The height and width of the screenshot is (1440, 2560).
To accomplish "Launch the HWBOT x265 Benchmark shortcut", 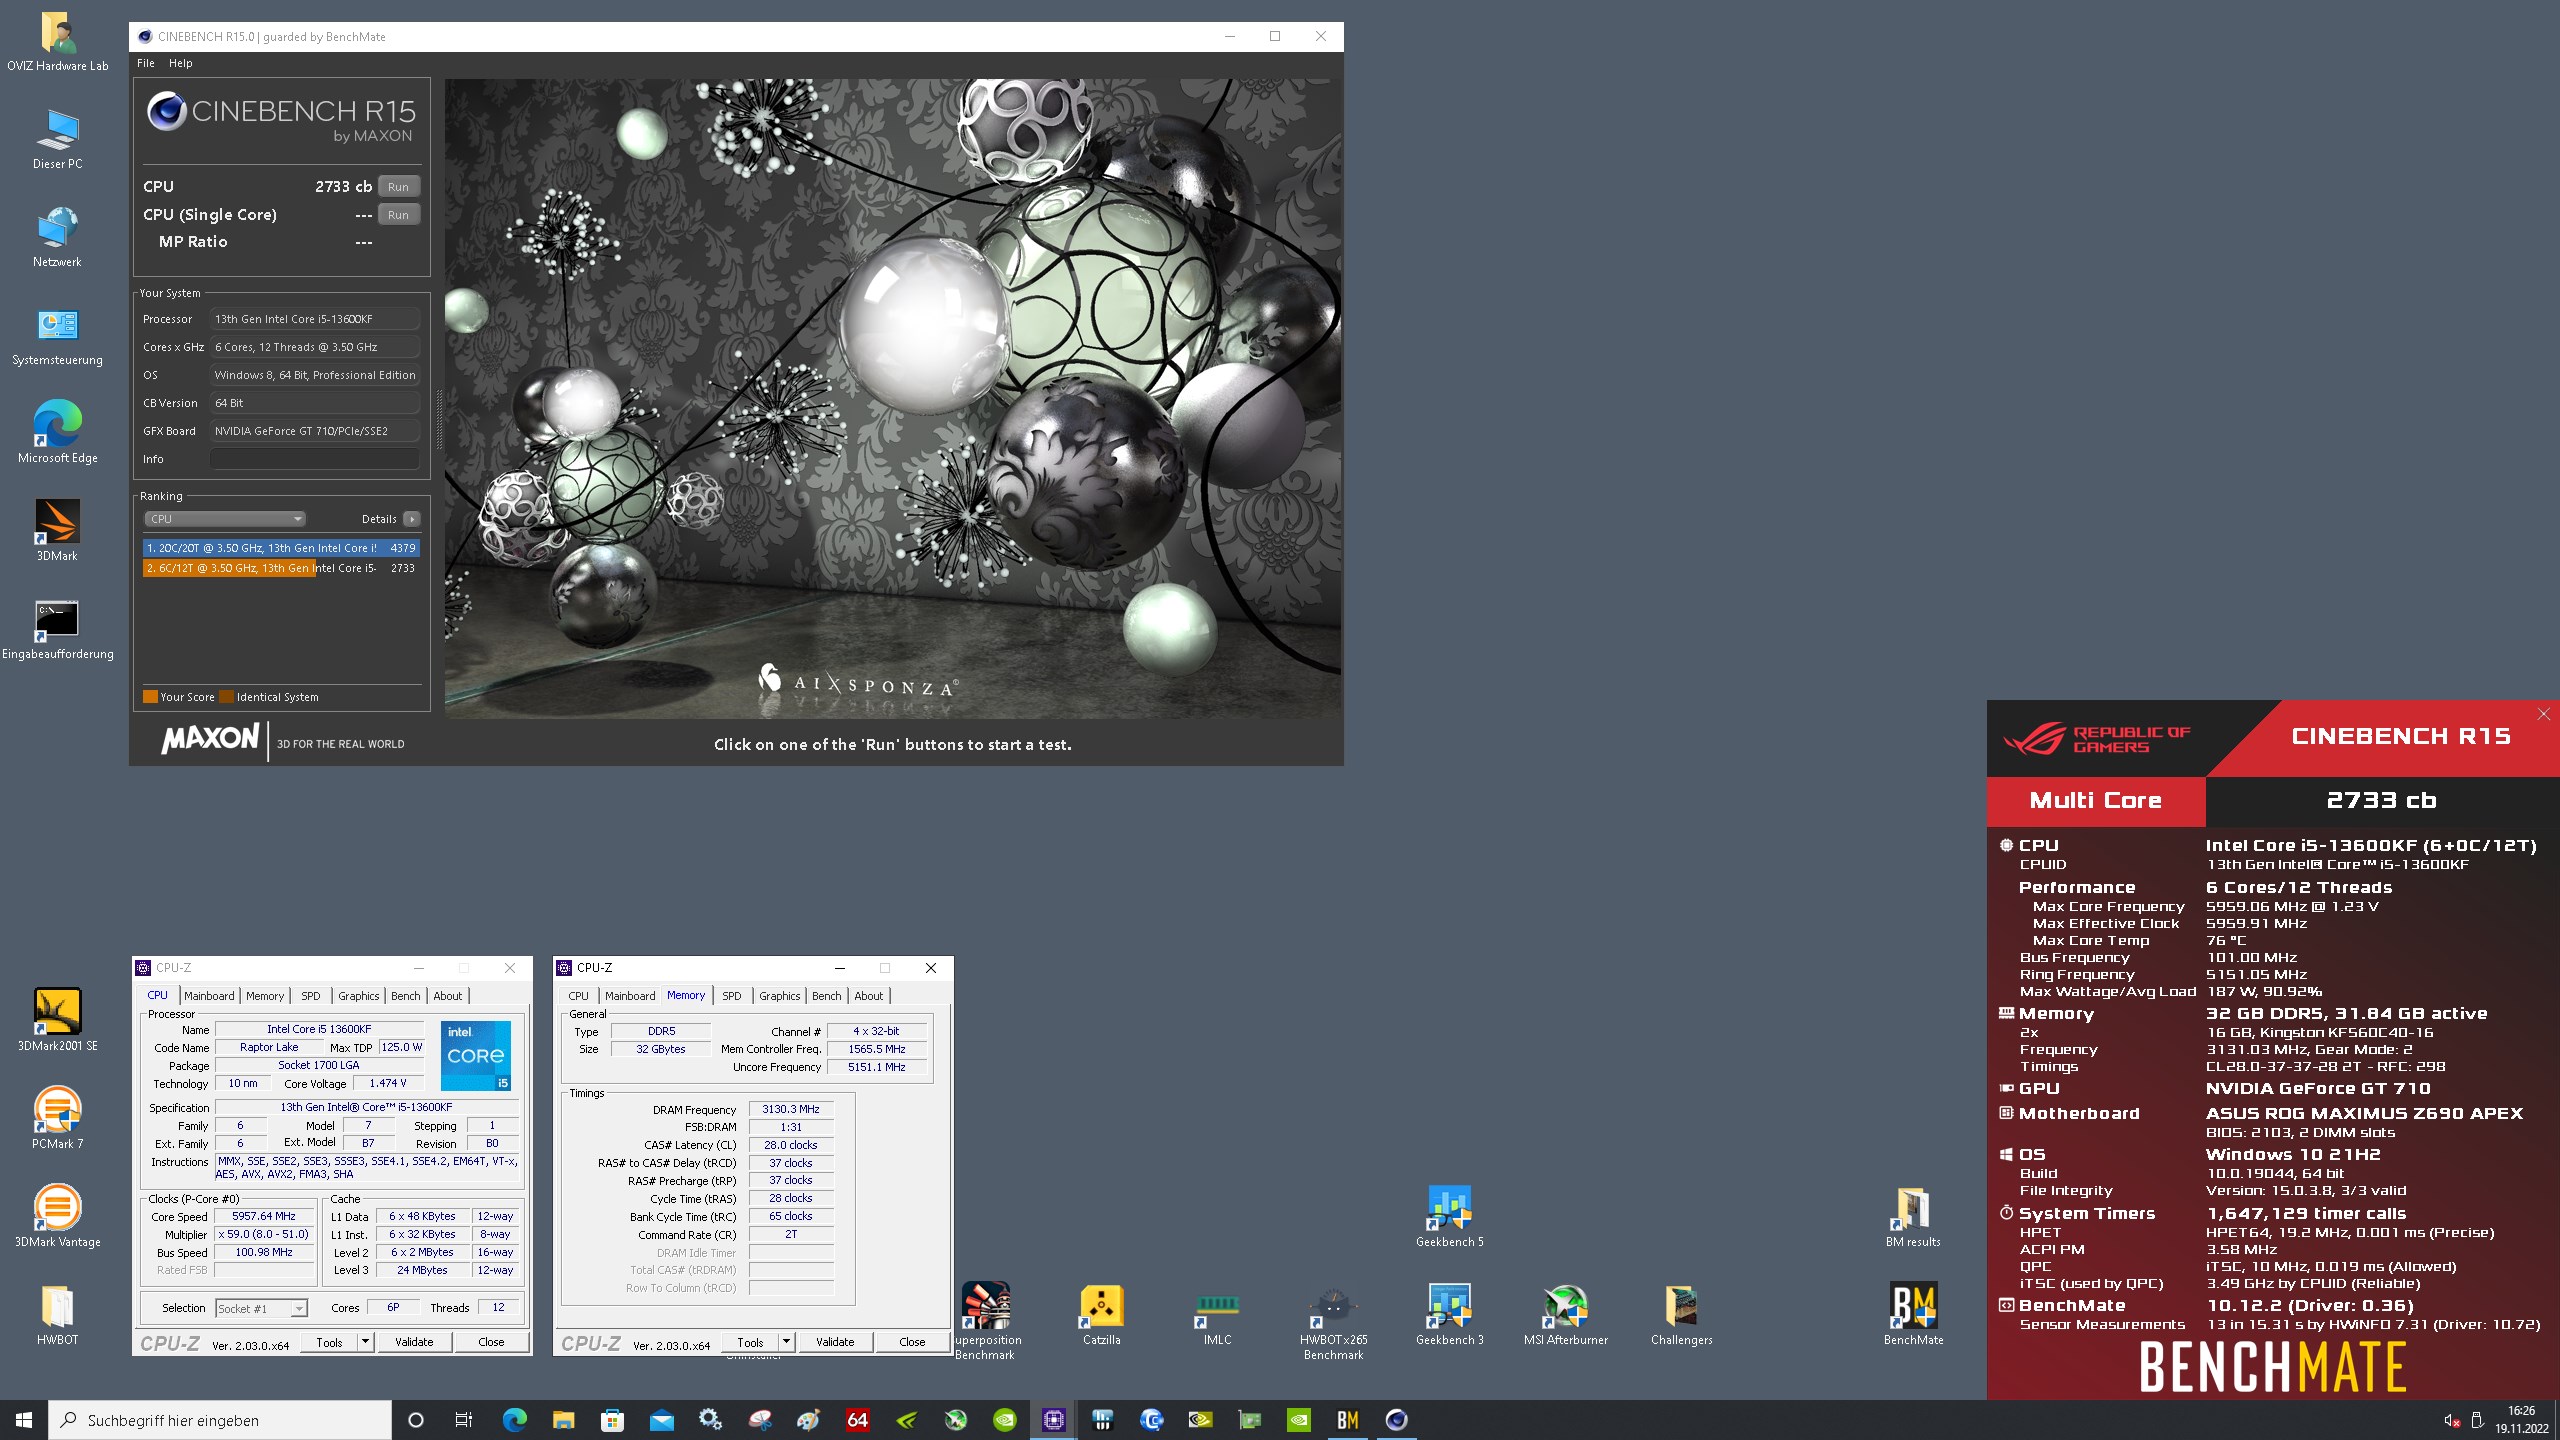I will pyautogui.click(x=1333, y=1320).
